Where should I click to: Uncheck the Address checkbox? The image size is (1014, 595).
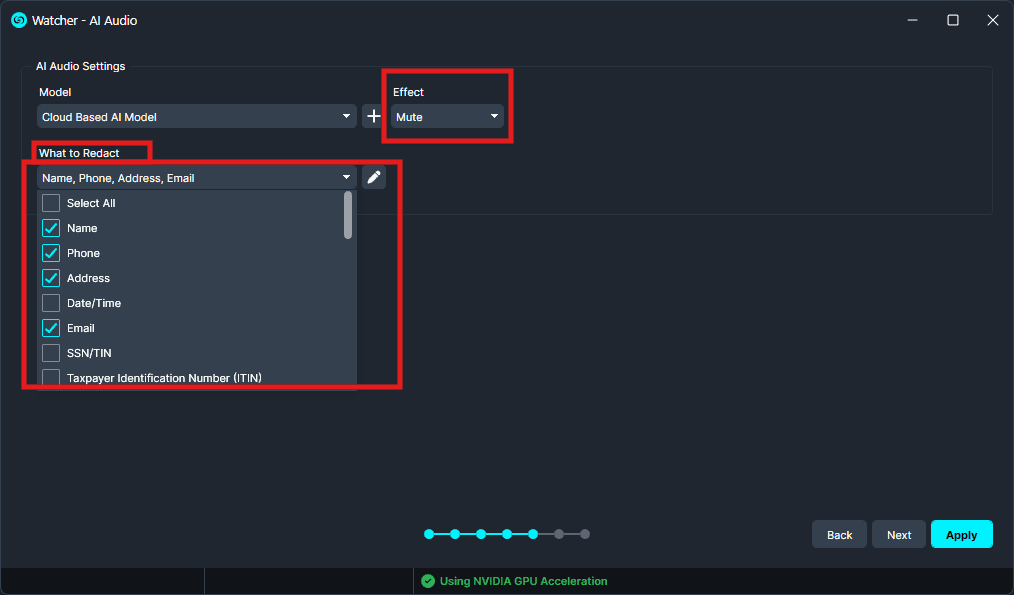51,278
